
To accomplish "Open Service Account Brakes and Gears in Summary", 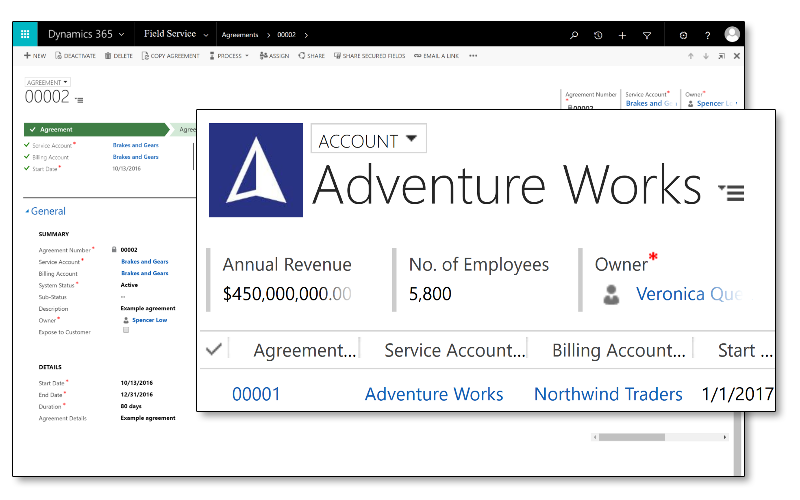I will click(144, 261).
